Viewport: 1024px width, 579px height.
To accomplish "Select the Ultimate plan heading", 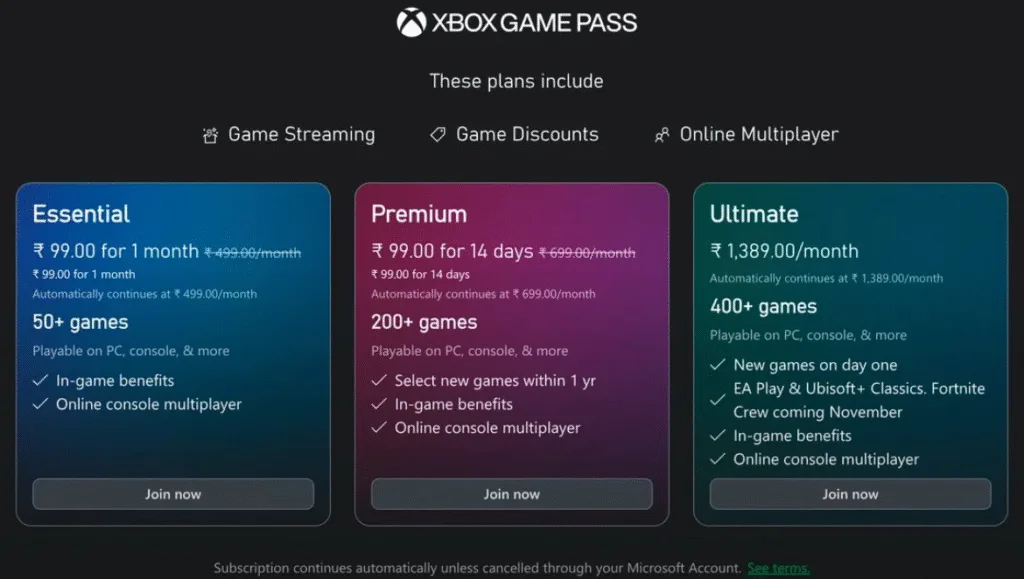I will pyautogui.click(x=754, y=214).
